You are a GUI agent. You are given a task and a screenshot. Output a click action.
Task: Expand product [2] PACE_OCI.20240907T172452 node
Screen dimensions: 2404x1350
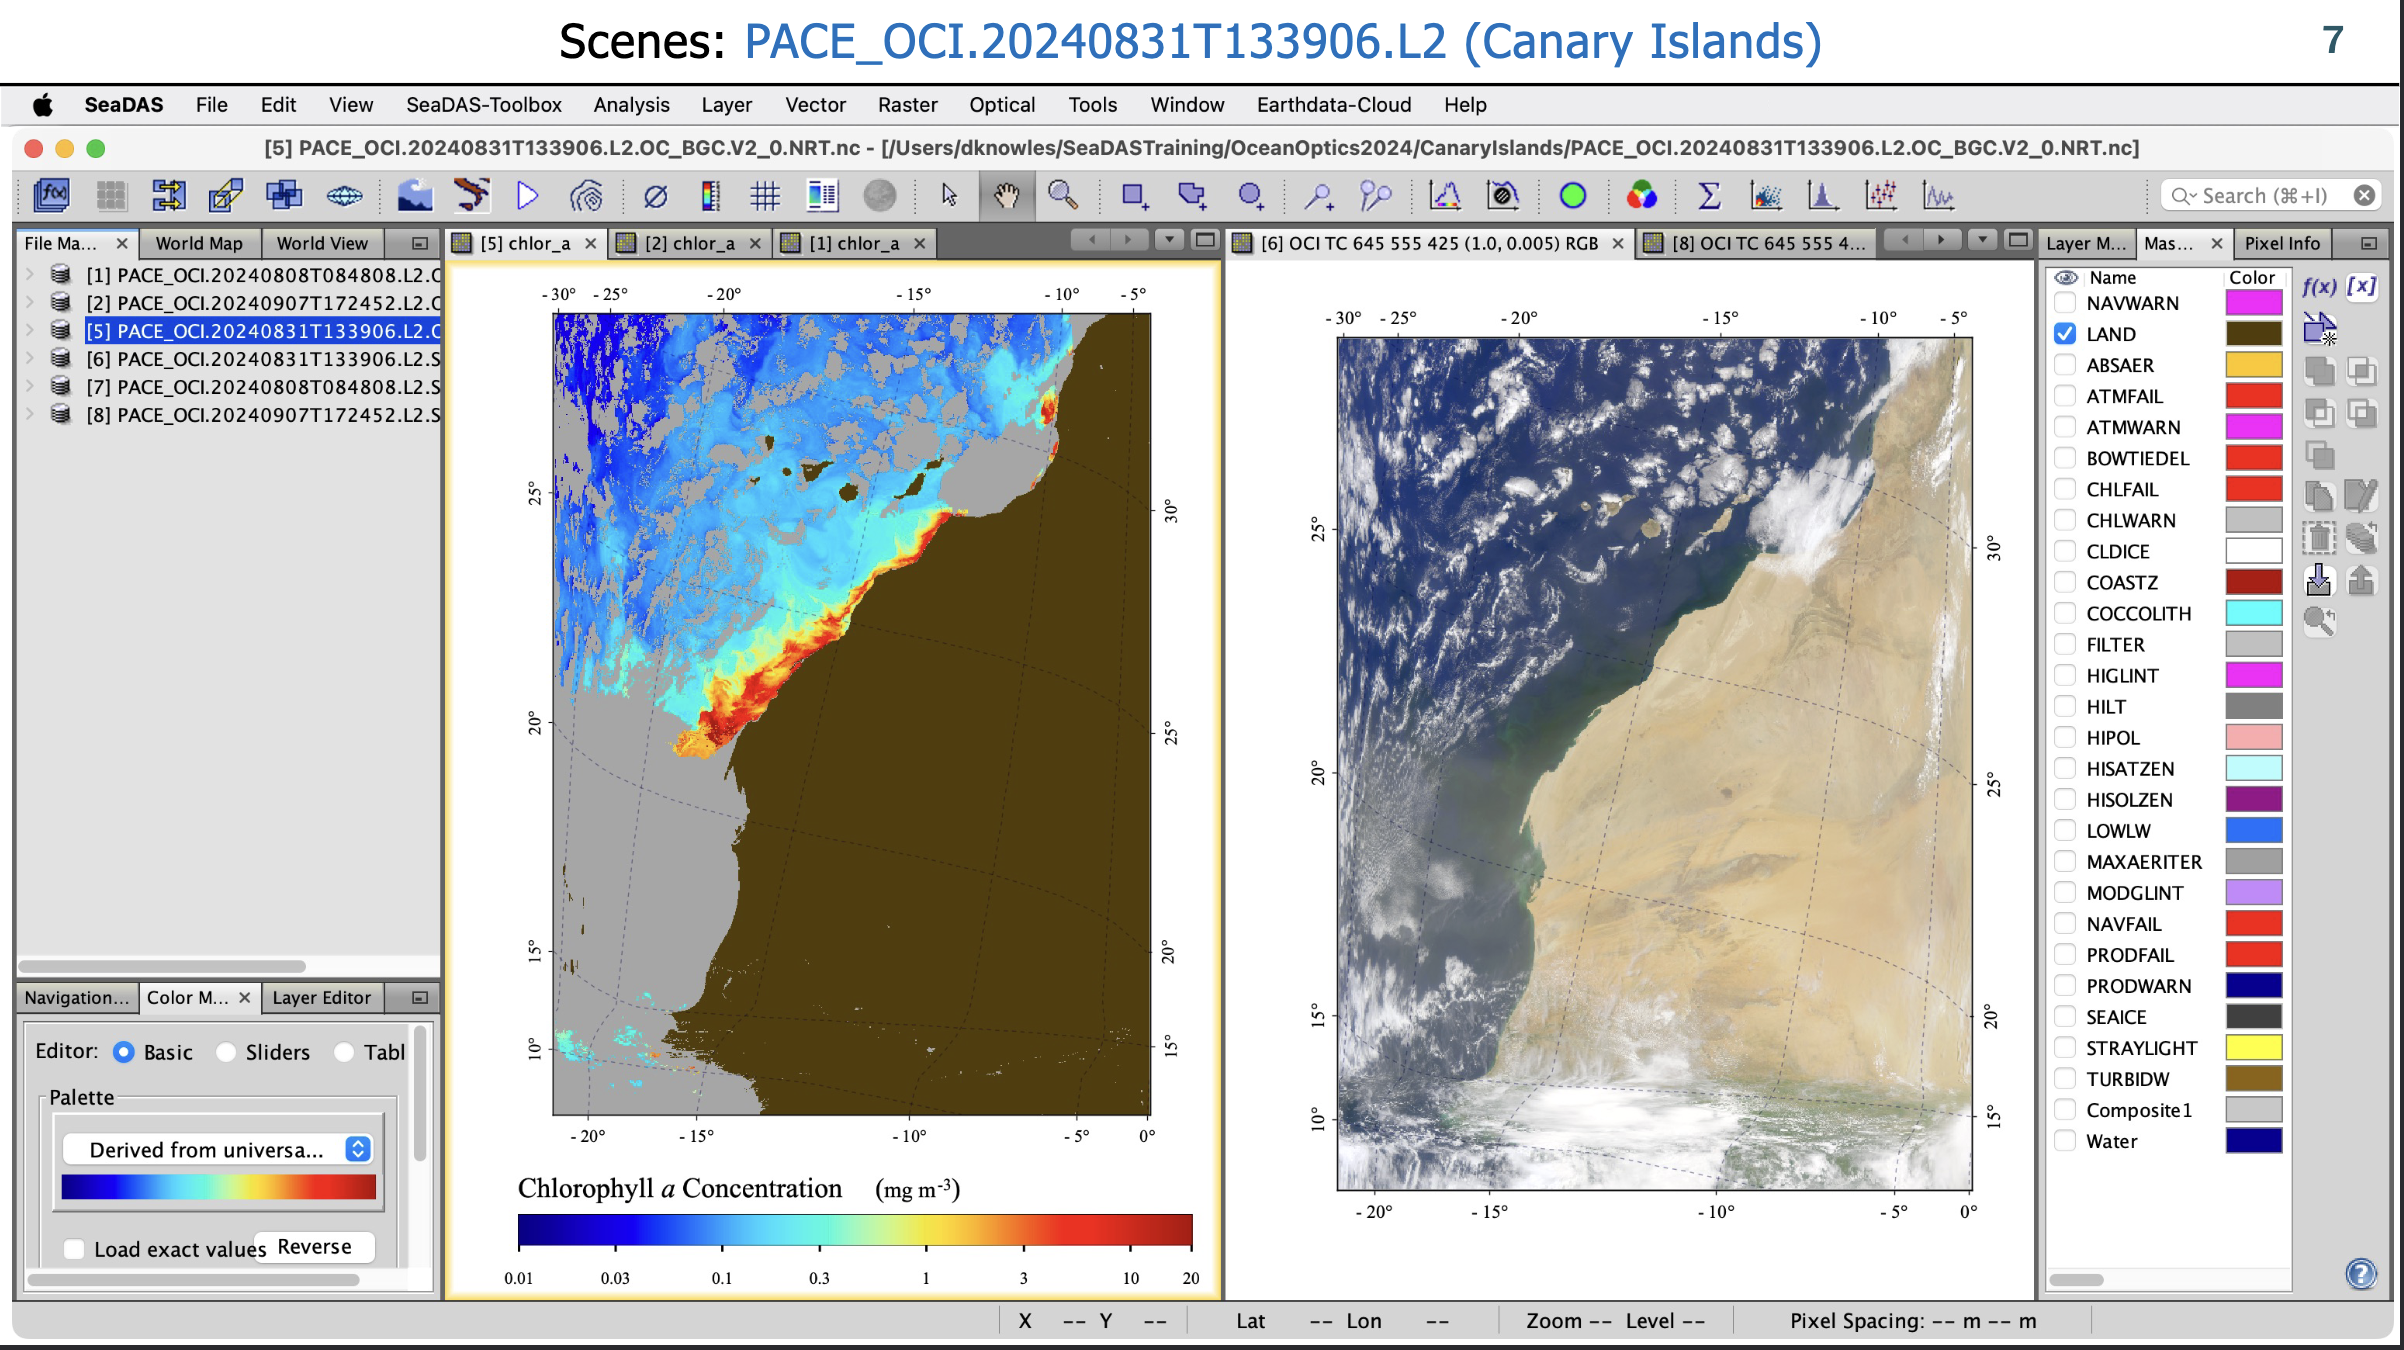coord(31,302)
